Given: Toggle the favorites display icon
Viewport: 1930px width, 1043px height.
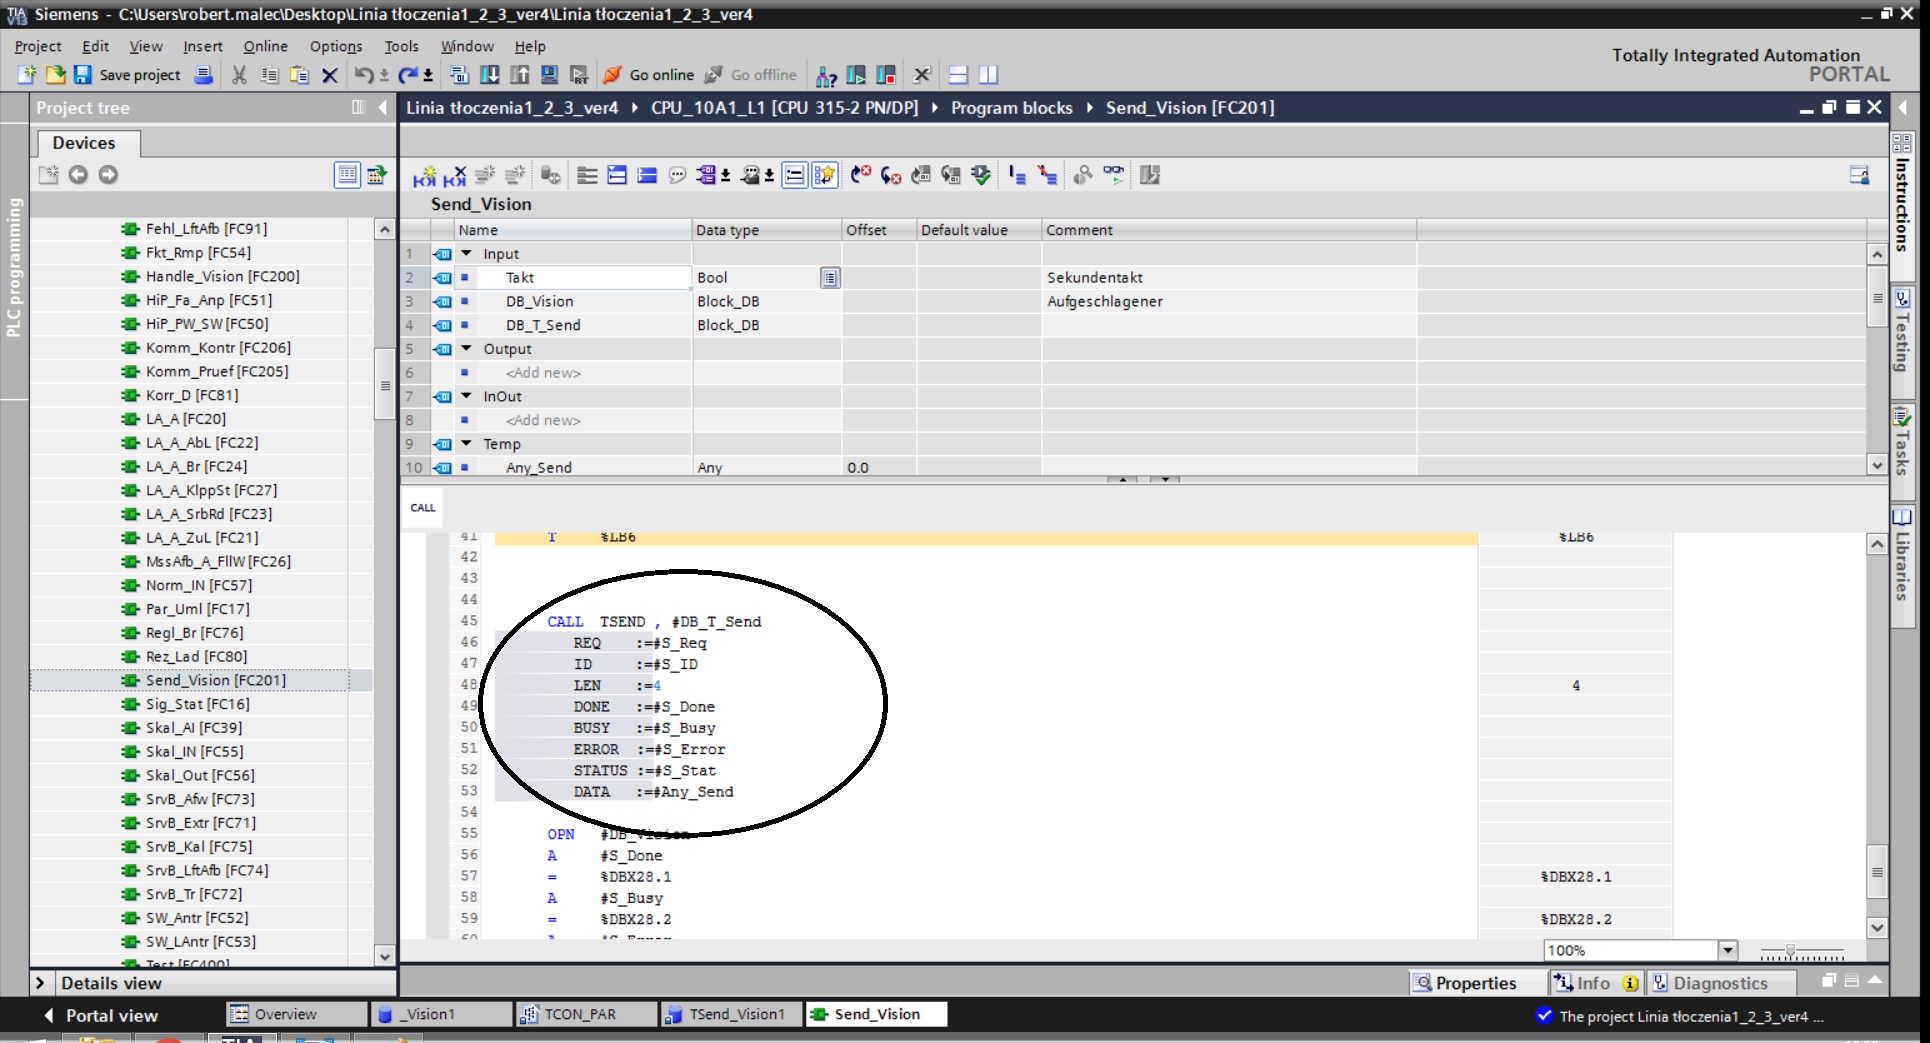Looking at the screenshot, I should 824,176.
